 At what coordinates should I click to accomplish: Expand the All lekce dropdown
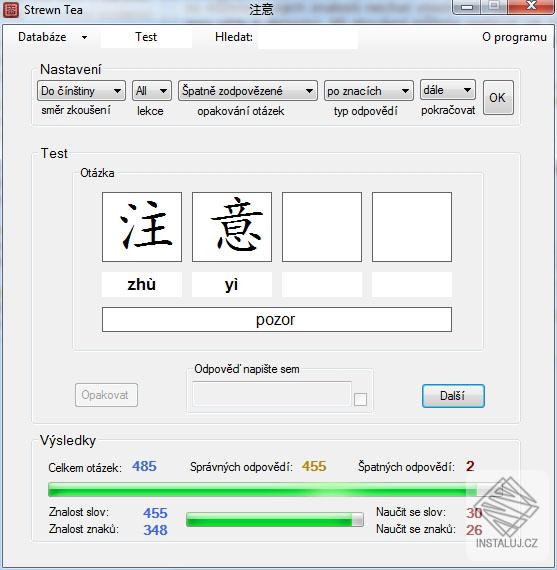click(x=152, y=91)
